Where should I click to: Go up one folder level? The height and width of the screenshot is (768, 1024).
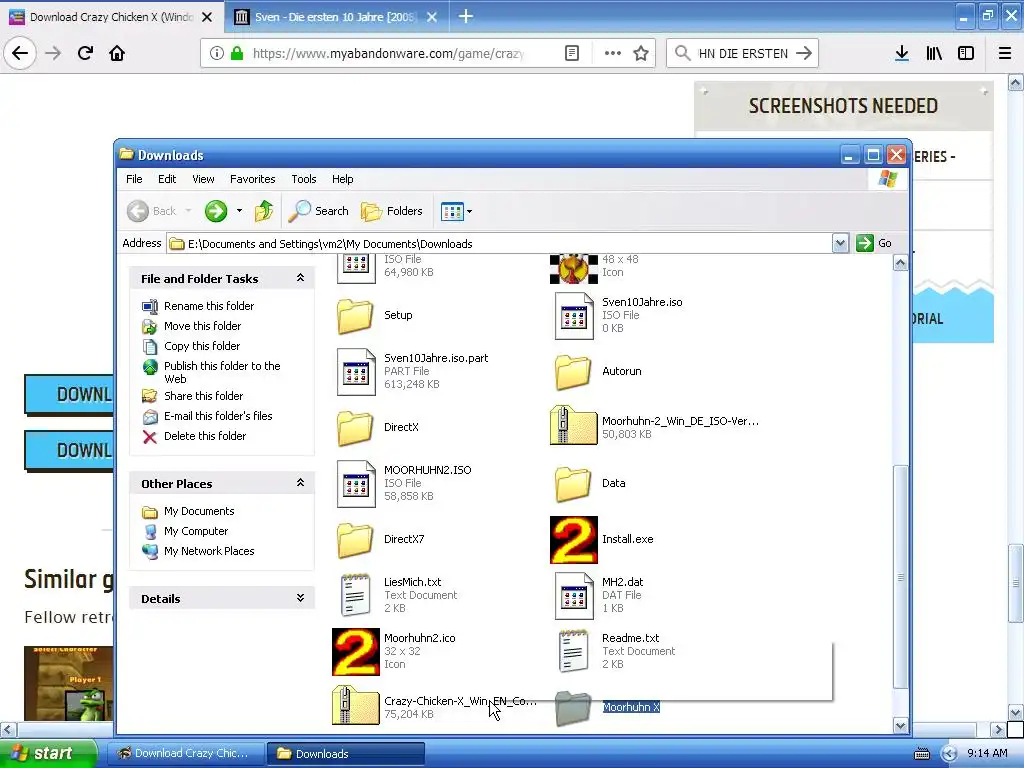click(x=264, y=211)
